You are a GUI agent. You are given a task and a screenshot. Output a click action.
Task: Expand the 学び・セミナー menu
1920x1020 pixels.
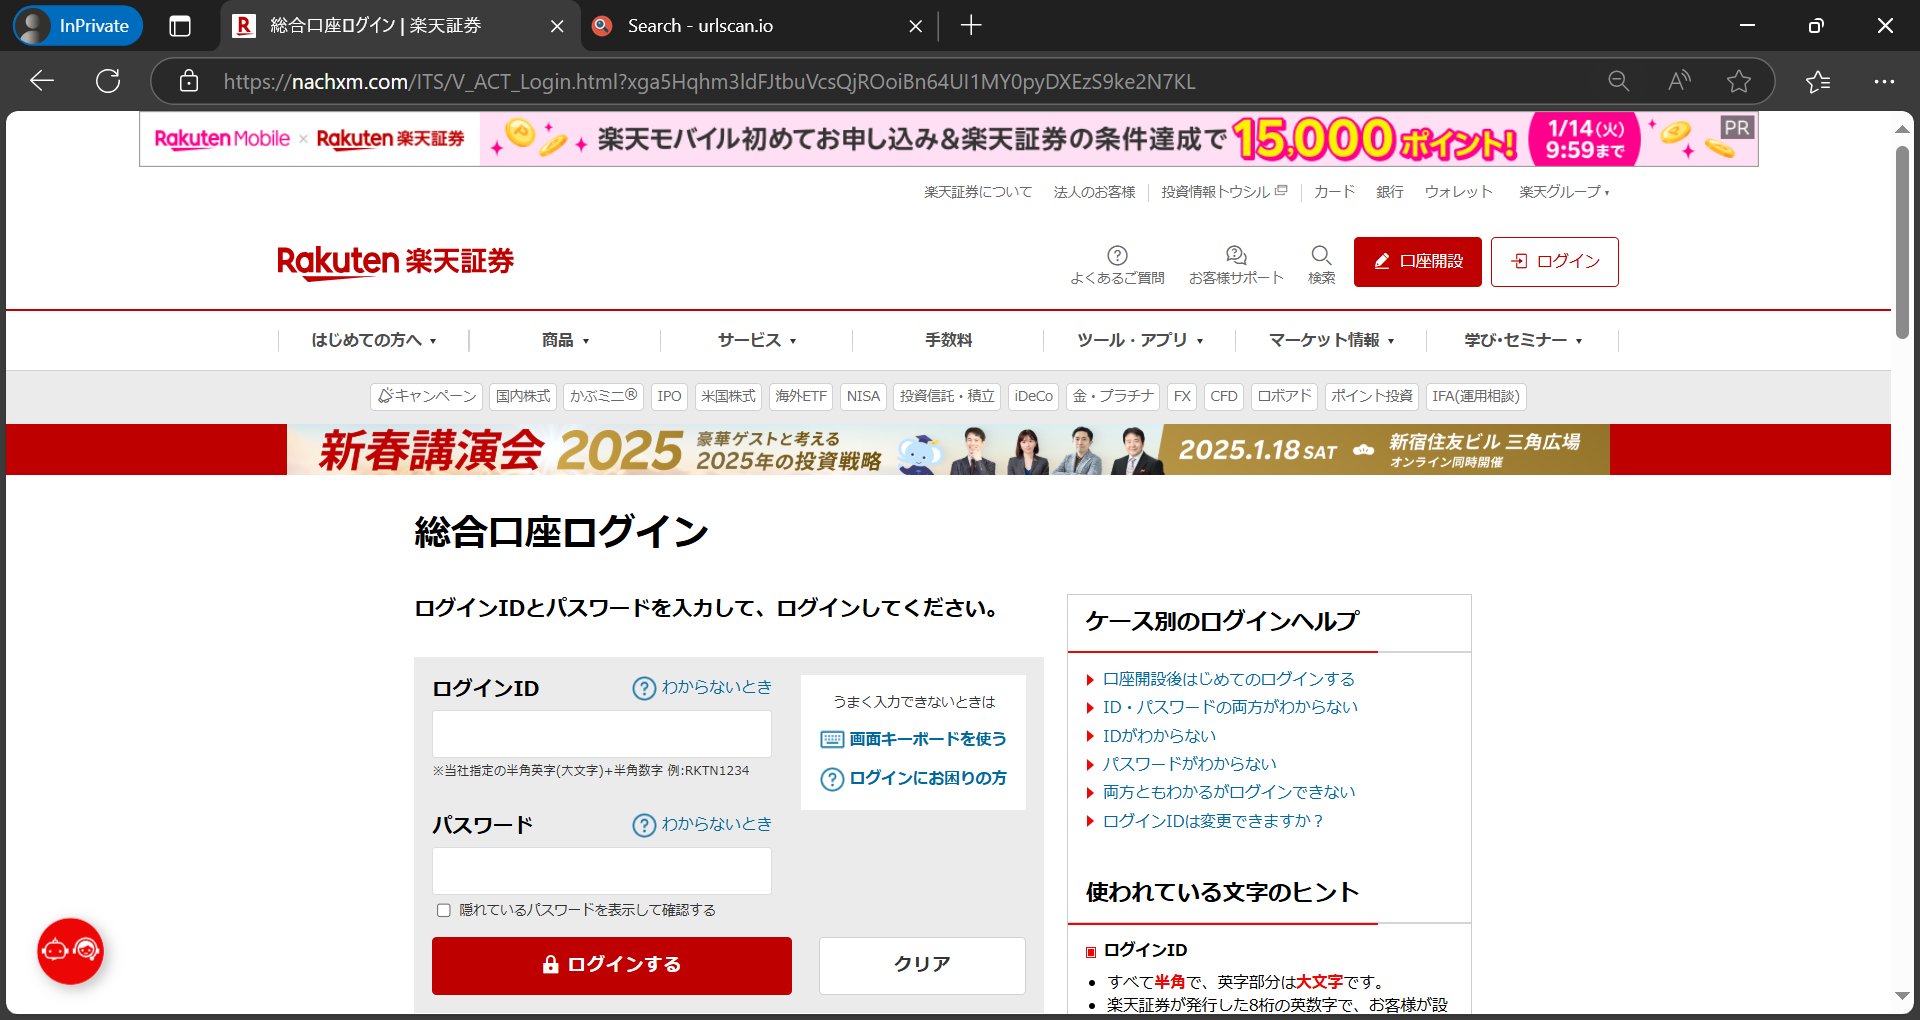1523,340
